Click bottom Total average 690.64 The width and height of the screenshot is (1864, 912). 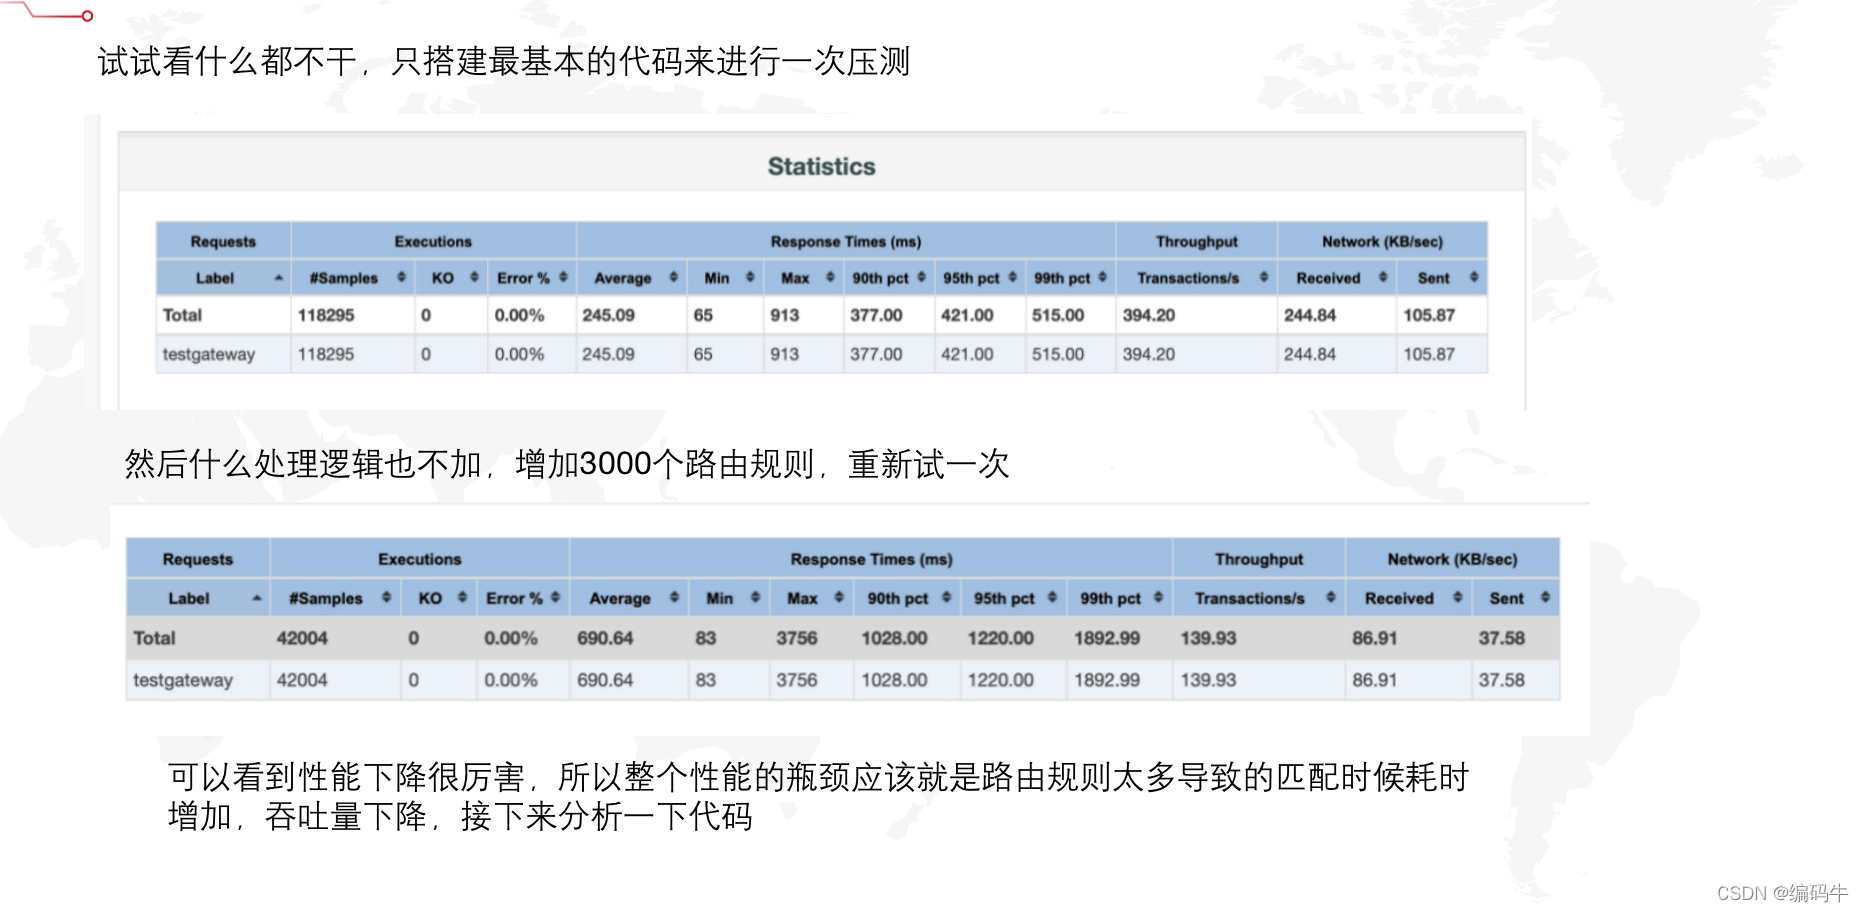(x=605, y=638)
